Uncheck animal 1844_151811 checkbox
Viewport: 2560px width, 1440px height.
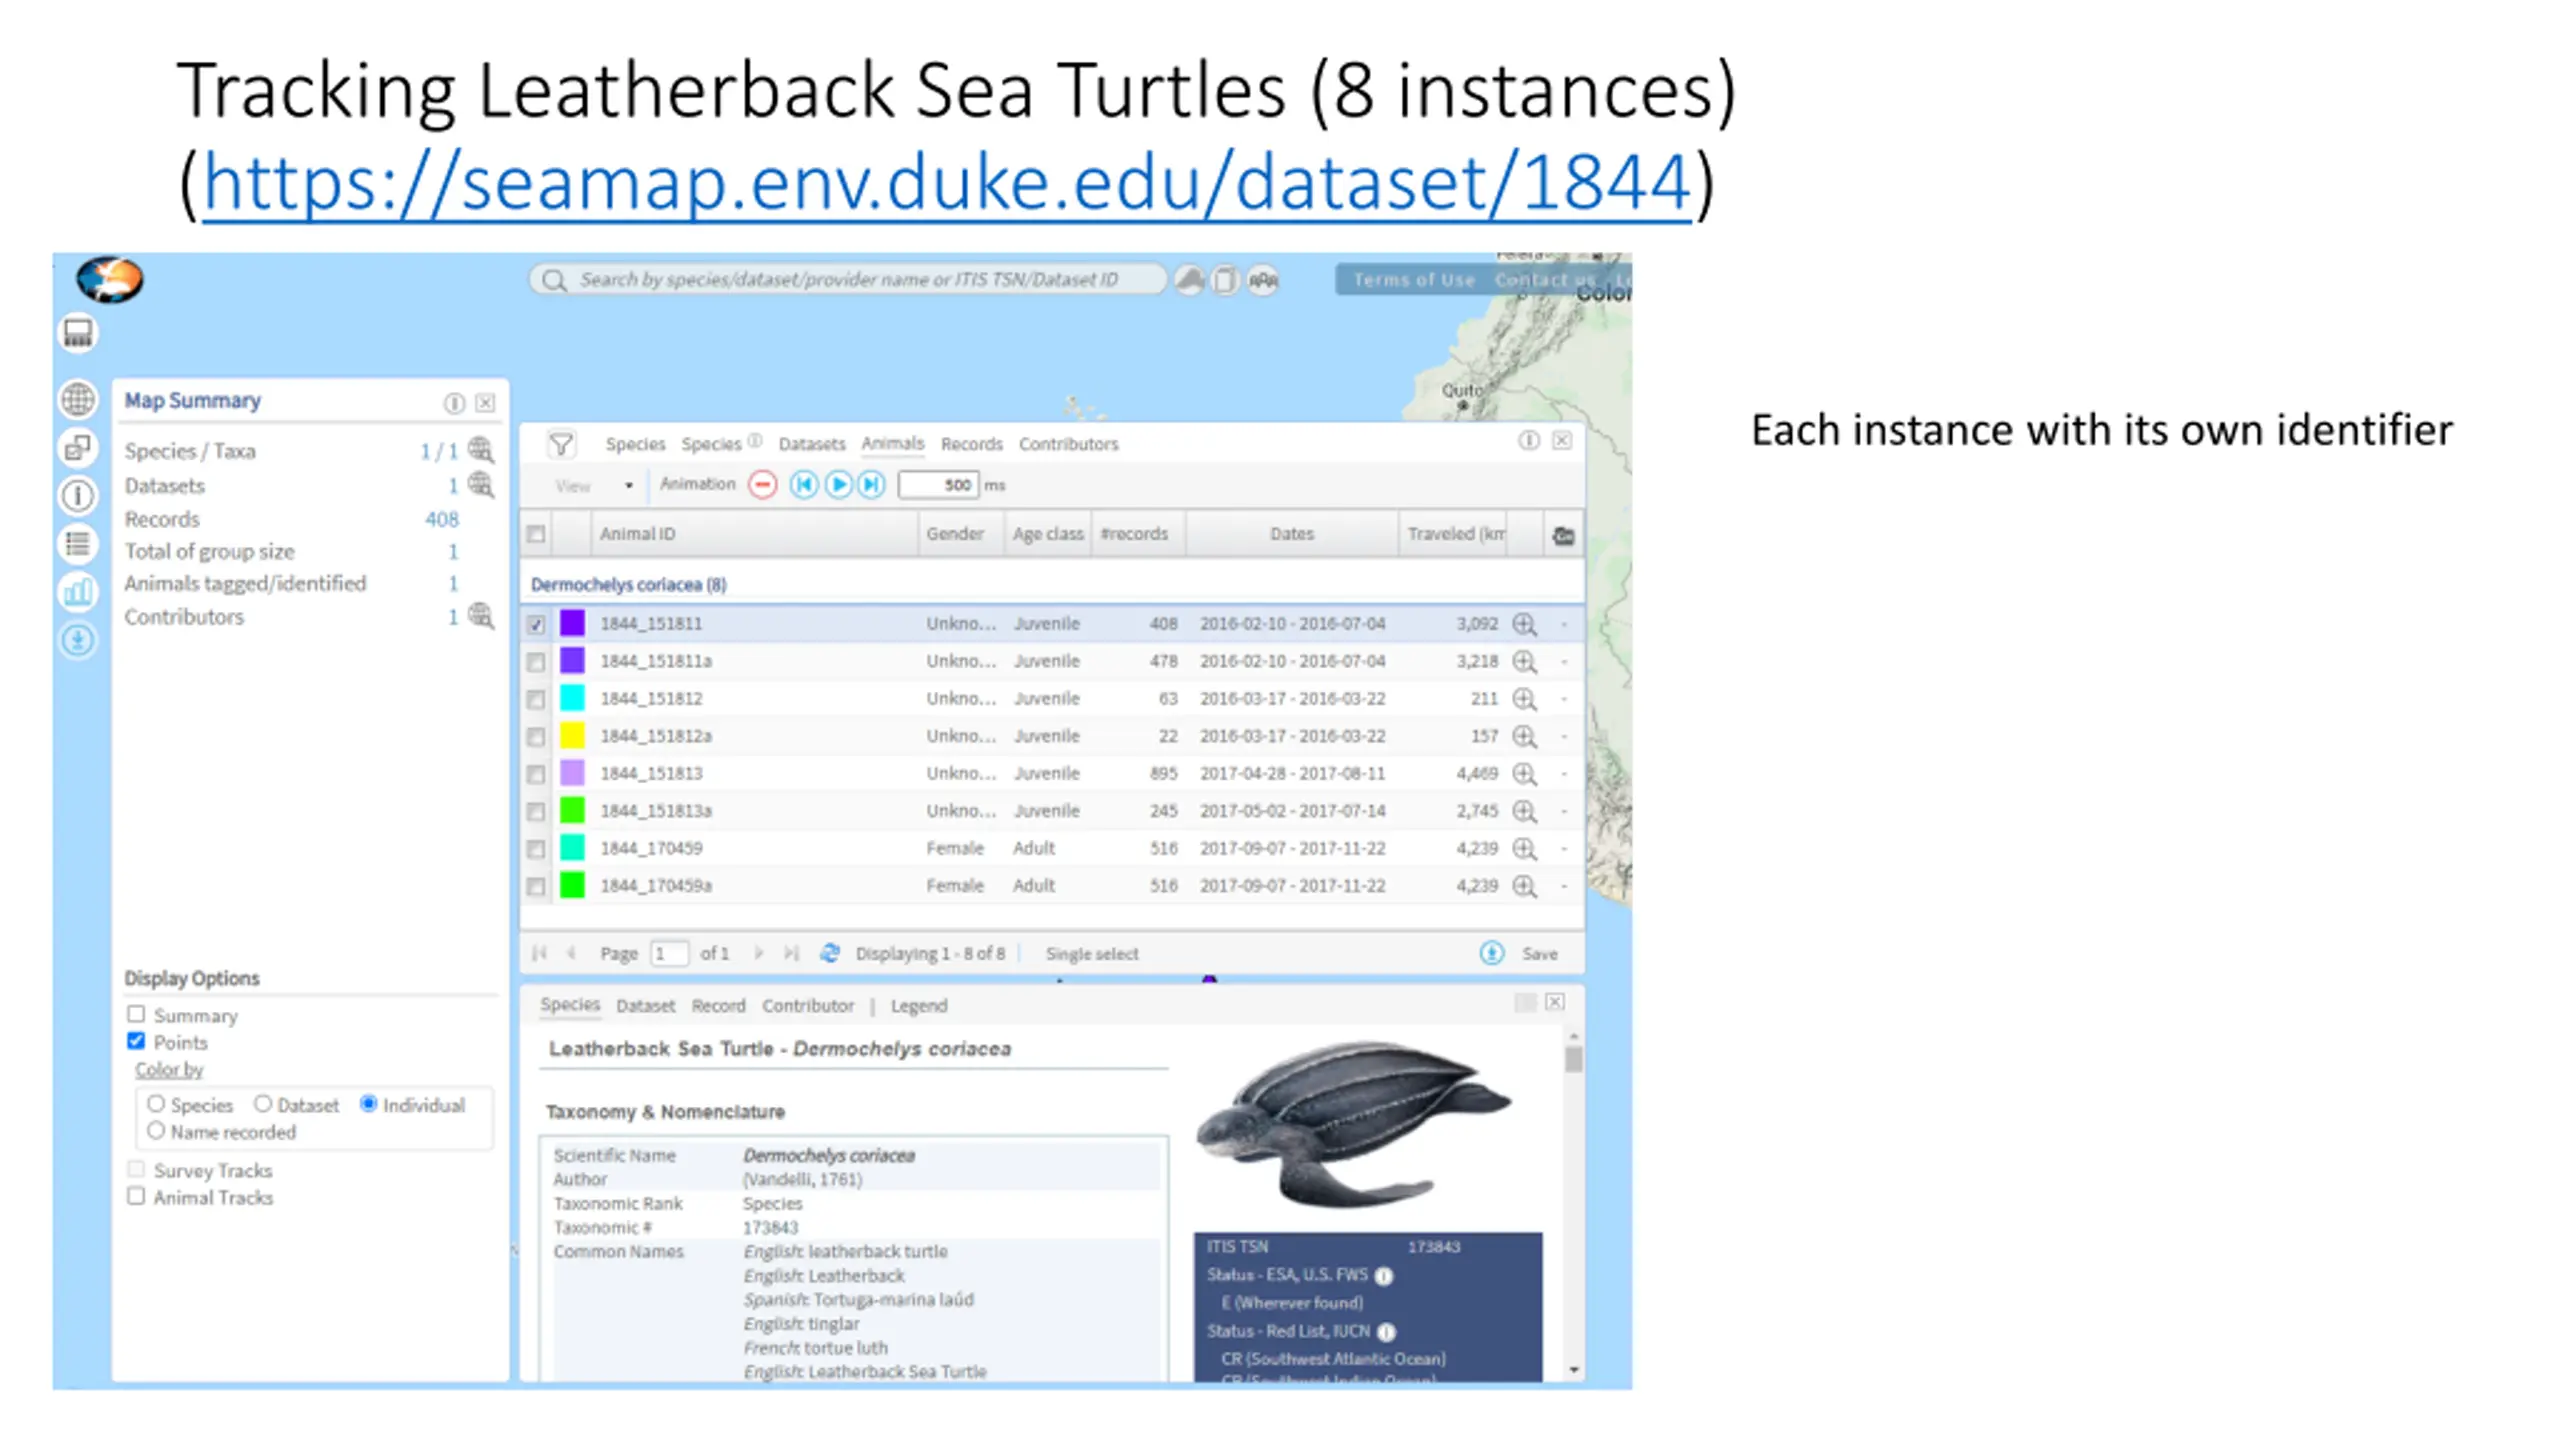pyautogui.click(x=537, y=624)
